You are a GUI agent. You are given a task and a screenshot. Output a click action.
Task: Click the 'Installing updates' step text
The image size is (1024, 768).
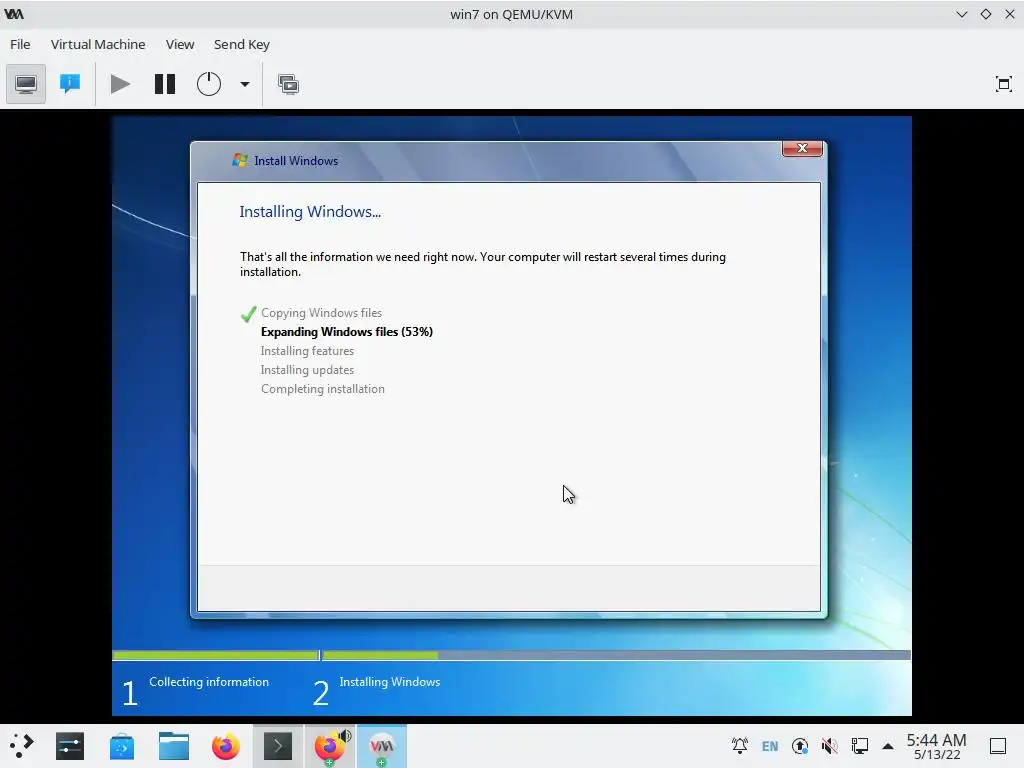[x=307, y=370]
